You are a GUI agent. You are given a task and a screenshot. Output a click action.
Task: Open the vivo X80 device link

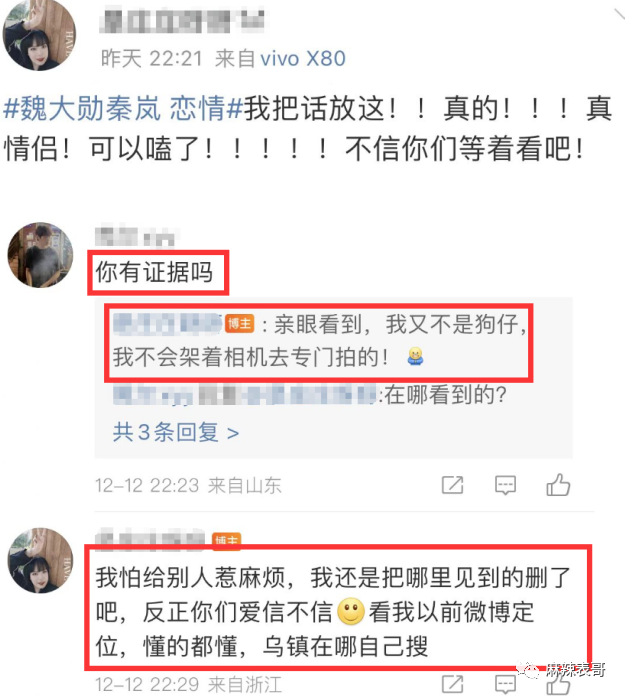point(303,59)
